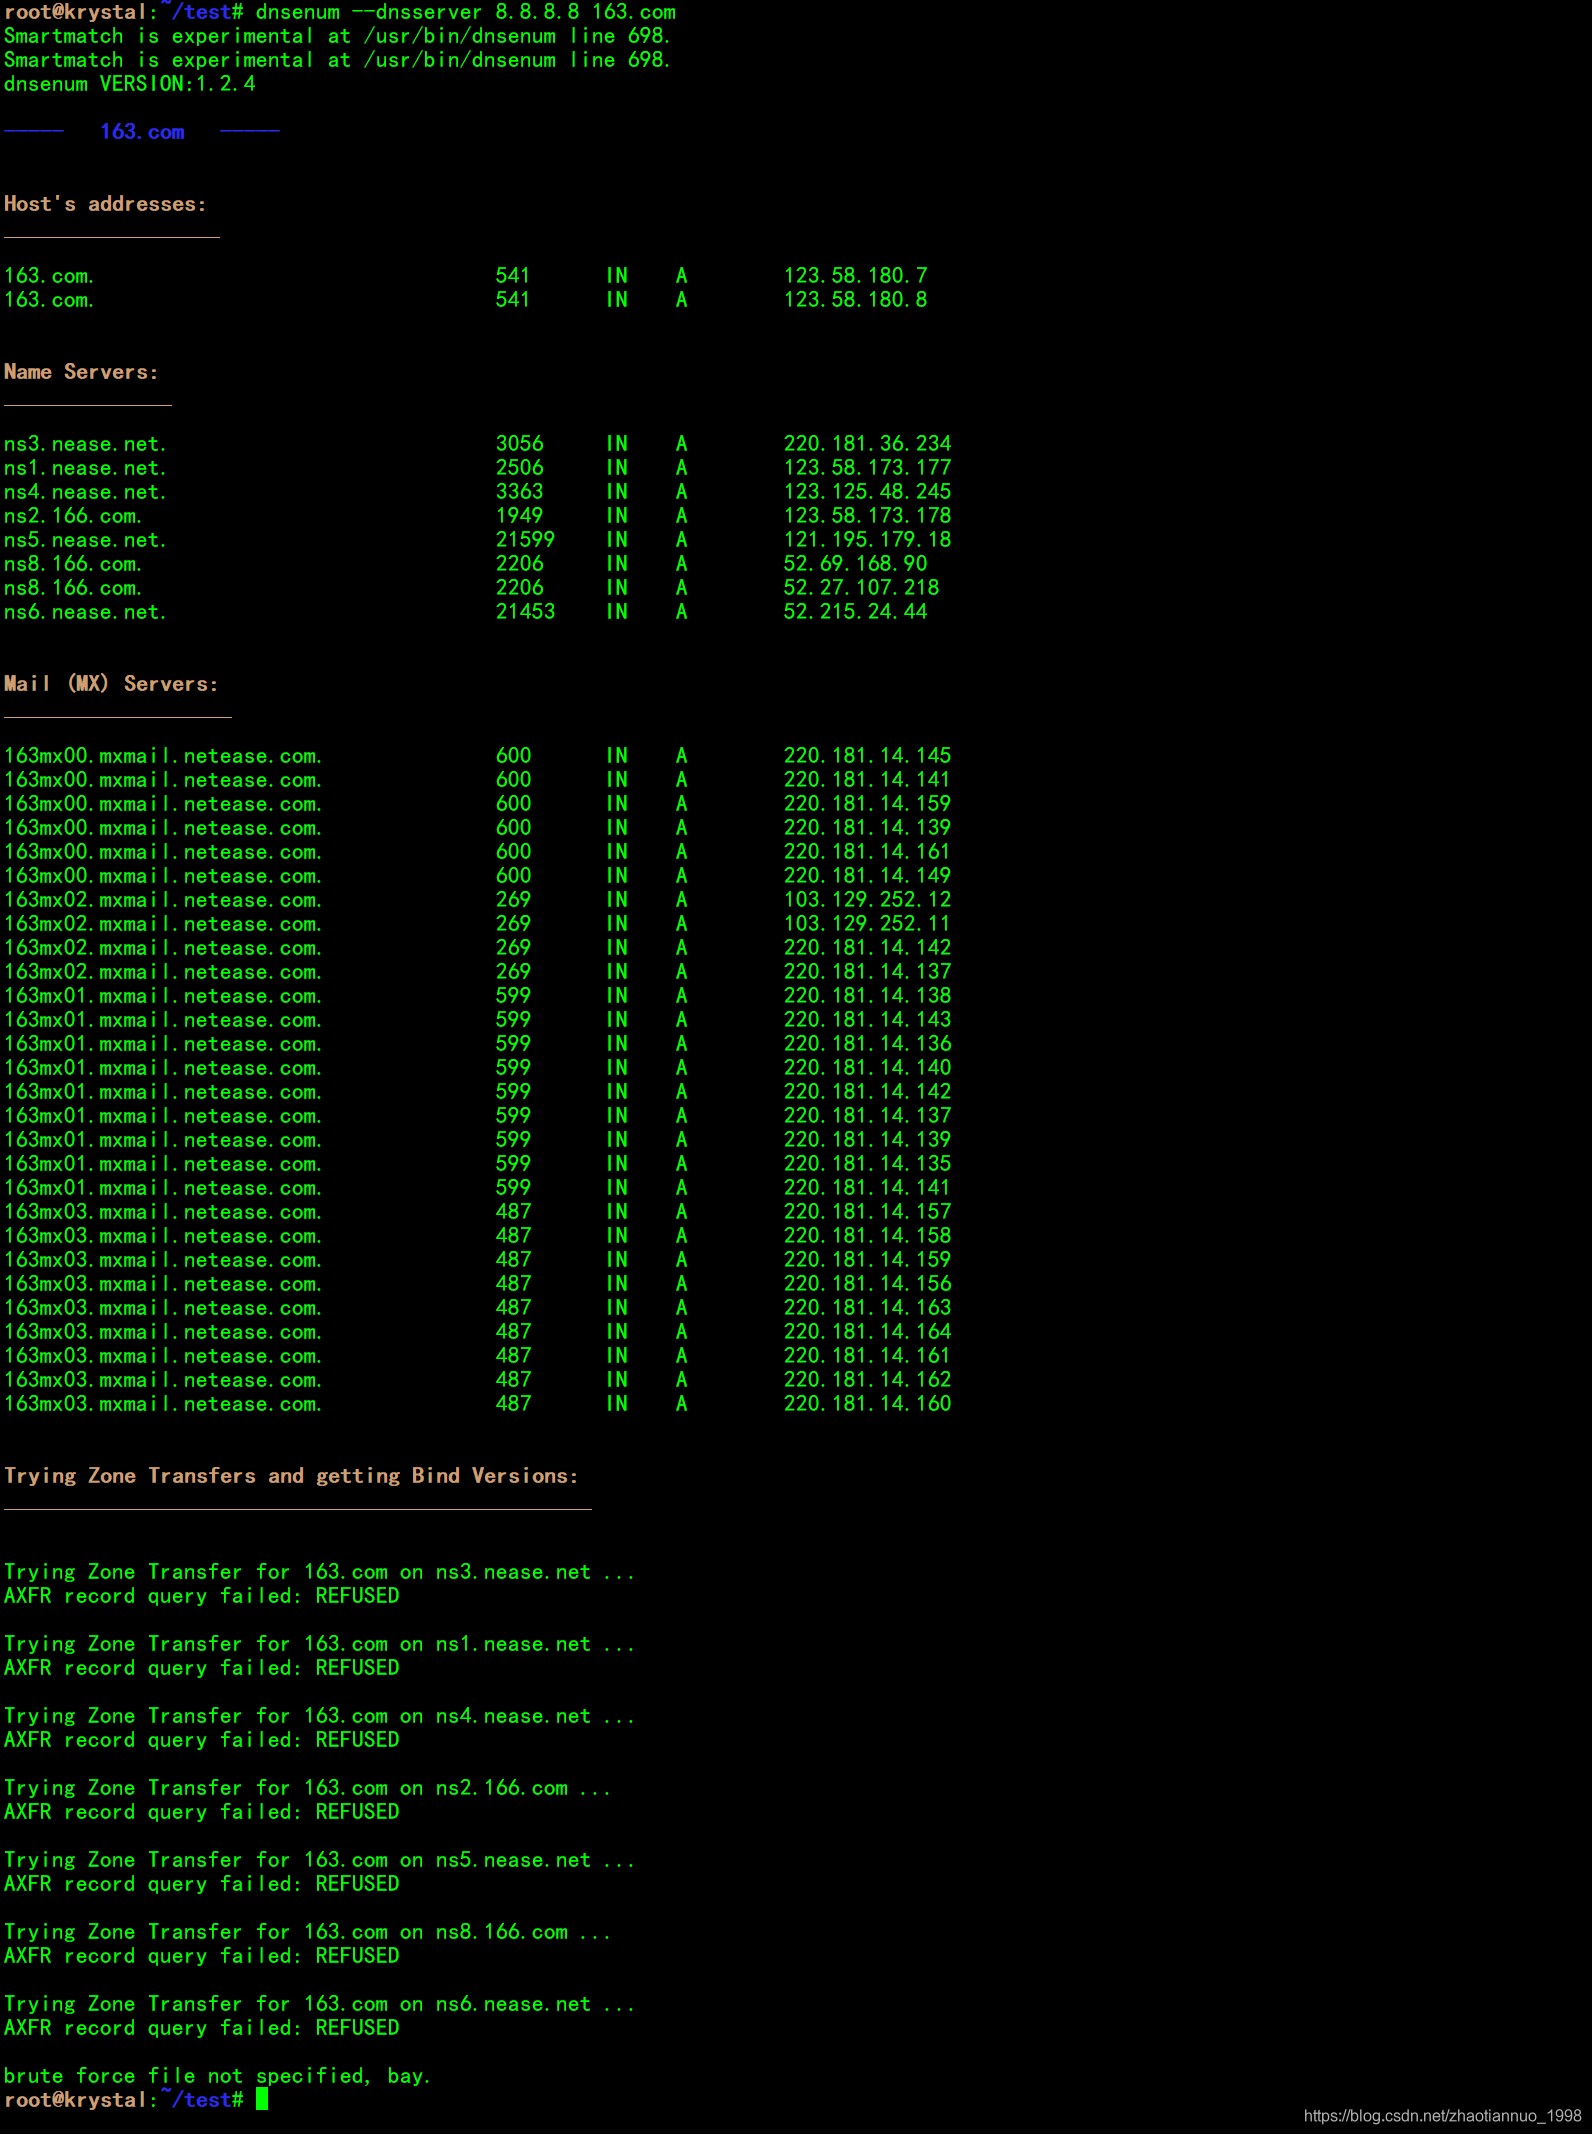Screen dimensions: 1592x2135
Task: Click MX IP 220.181.14.149
Action: (867, 876)
